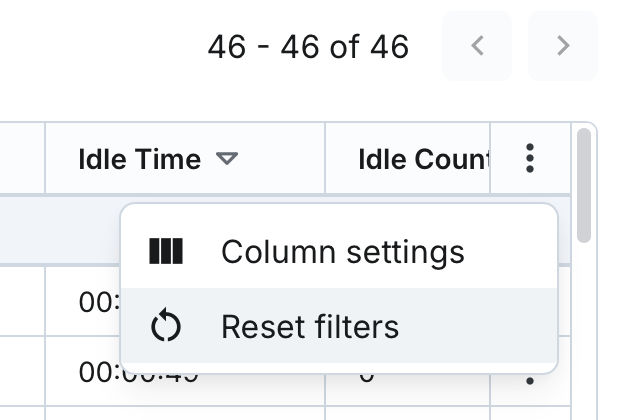Image resolution: width=628 pixels, height=420 pixels.
Task: Click the "46 - 46 of 46" pagination text
Action: coord(308,46)
